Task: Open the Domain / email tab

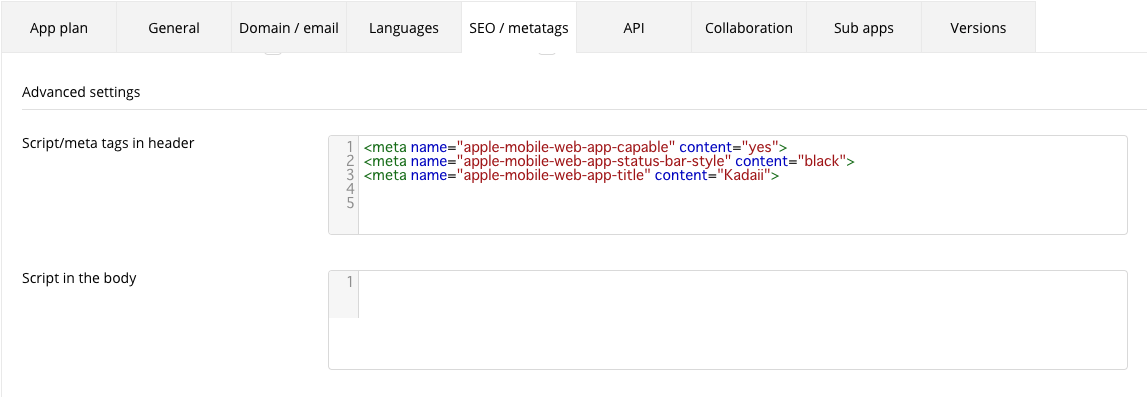Action: click(x=289, y=28)
